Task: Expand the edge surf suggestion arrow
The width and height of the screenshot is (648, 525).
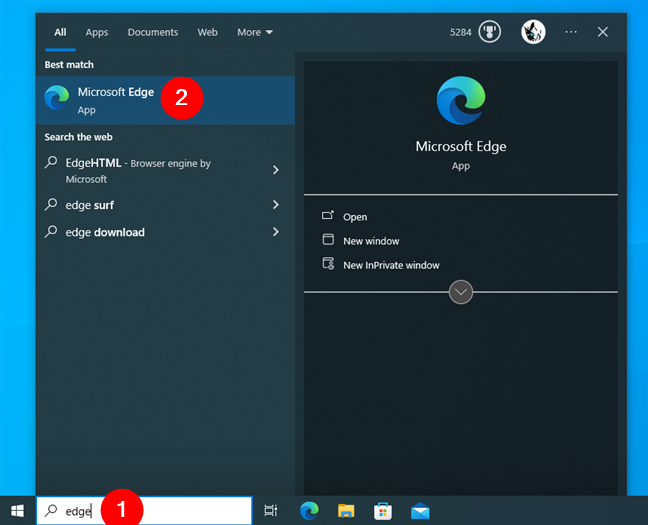Action: point(276,205)
